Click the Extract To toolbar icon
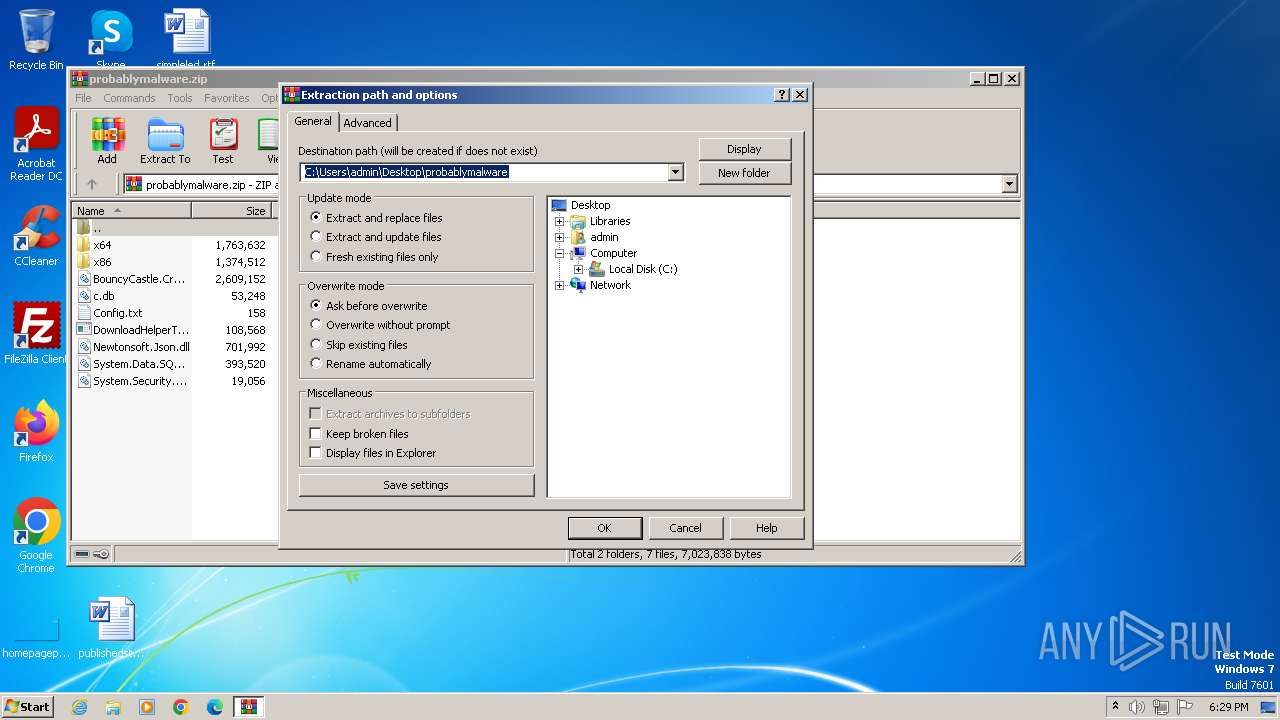This screenshot has height=720, width=1280. 165,141
